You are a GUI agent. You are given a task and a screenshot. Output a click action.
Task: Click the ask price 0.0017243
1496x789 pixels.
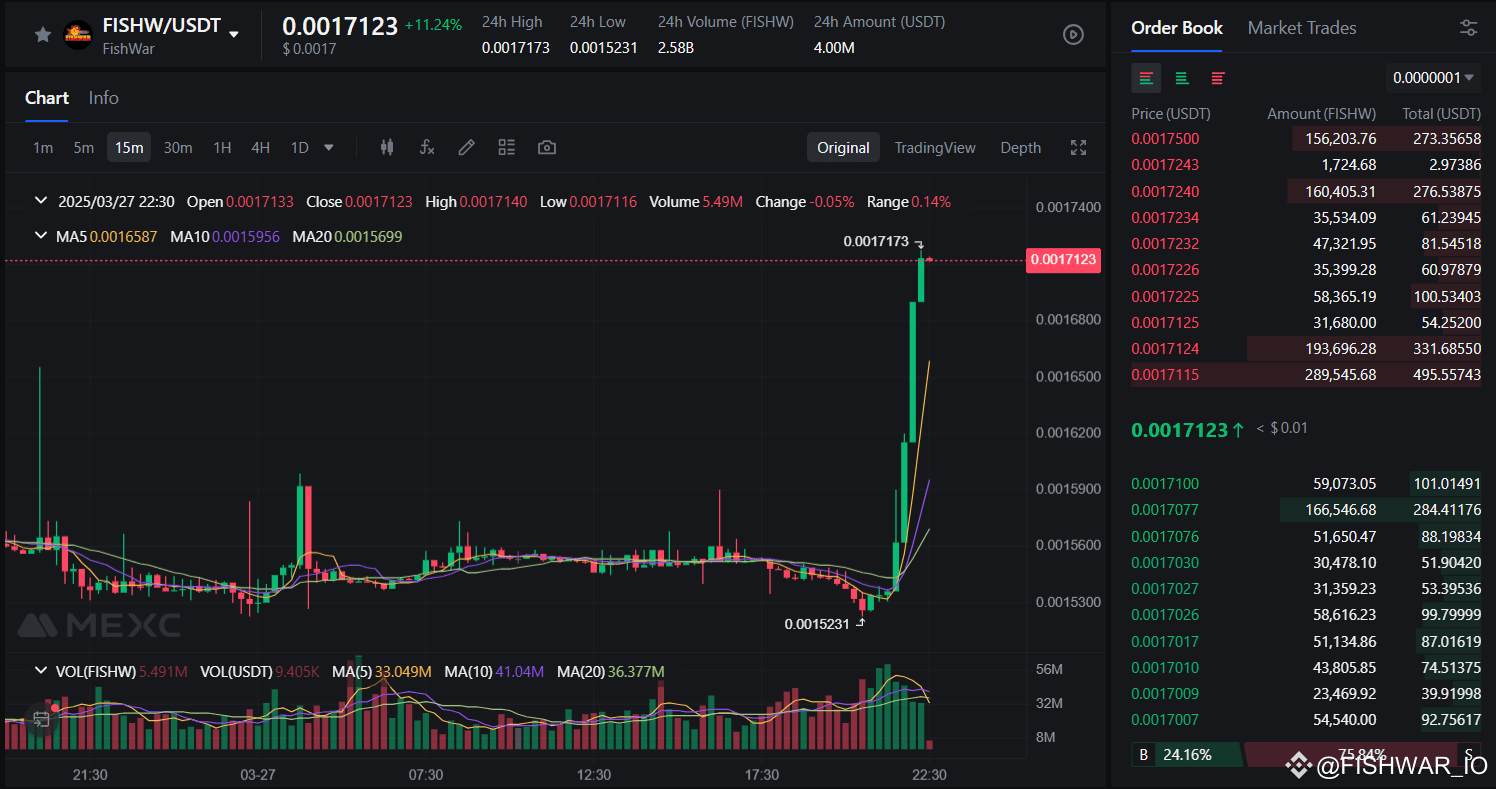click(1165, 165)
